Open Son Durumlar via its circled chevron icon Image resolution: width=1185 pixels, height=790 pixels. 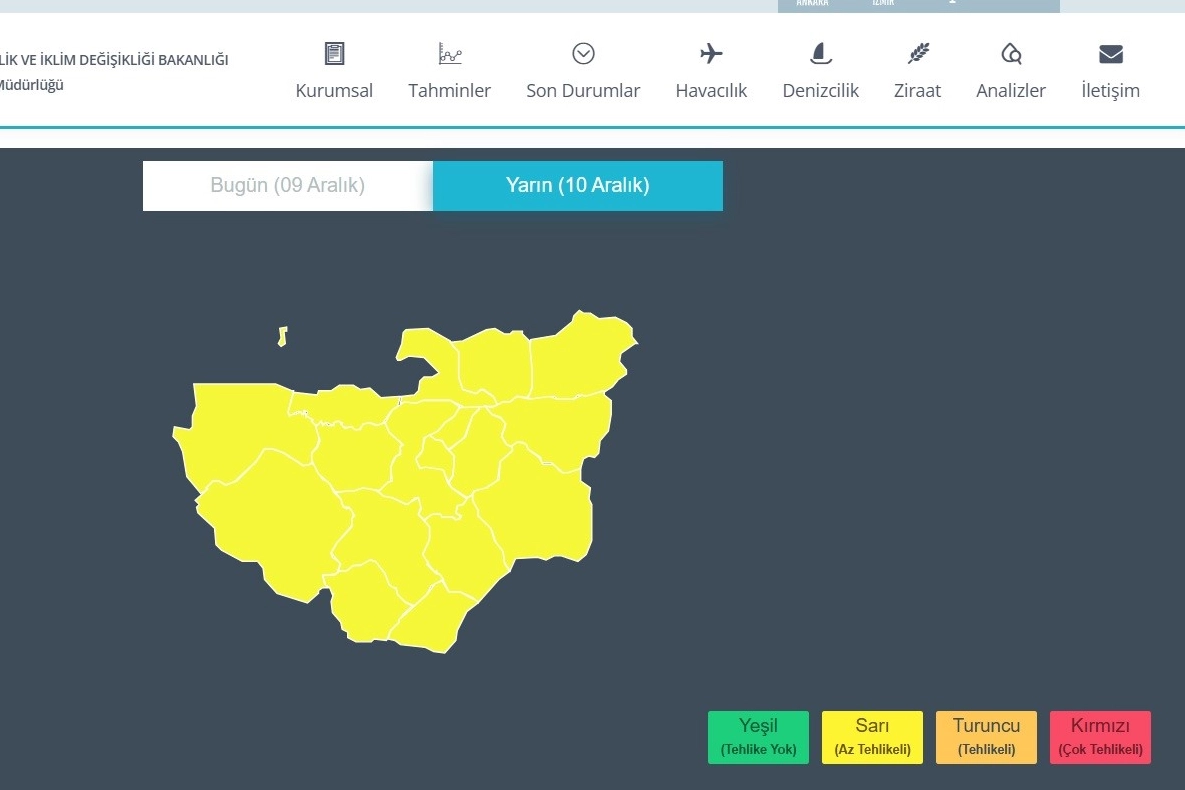[x=583, y=54]
